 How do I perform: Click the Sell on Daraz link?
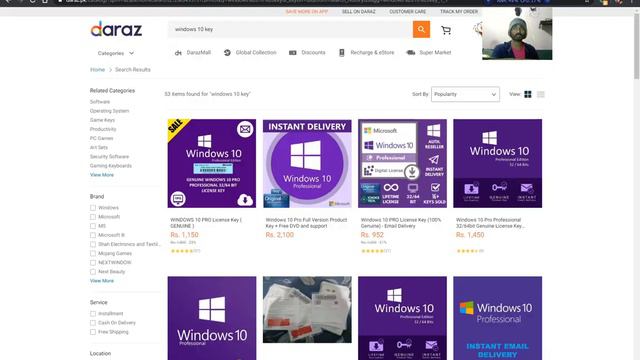point(358,11)
